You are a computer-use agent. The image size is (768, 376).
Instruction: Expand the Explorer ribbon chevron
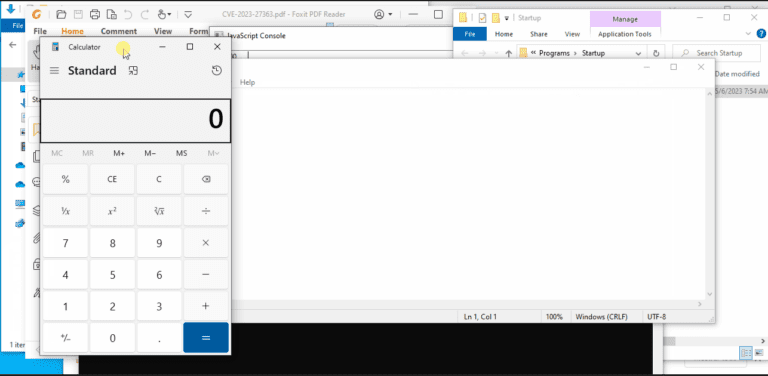[748, 34]
